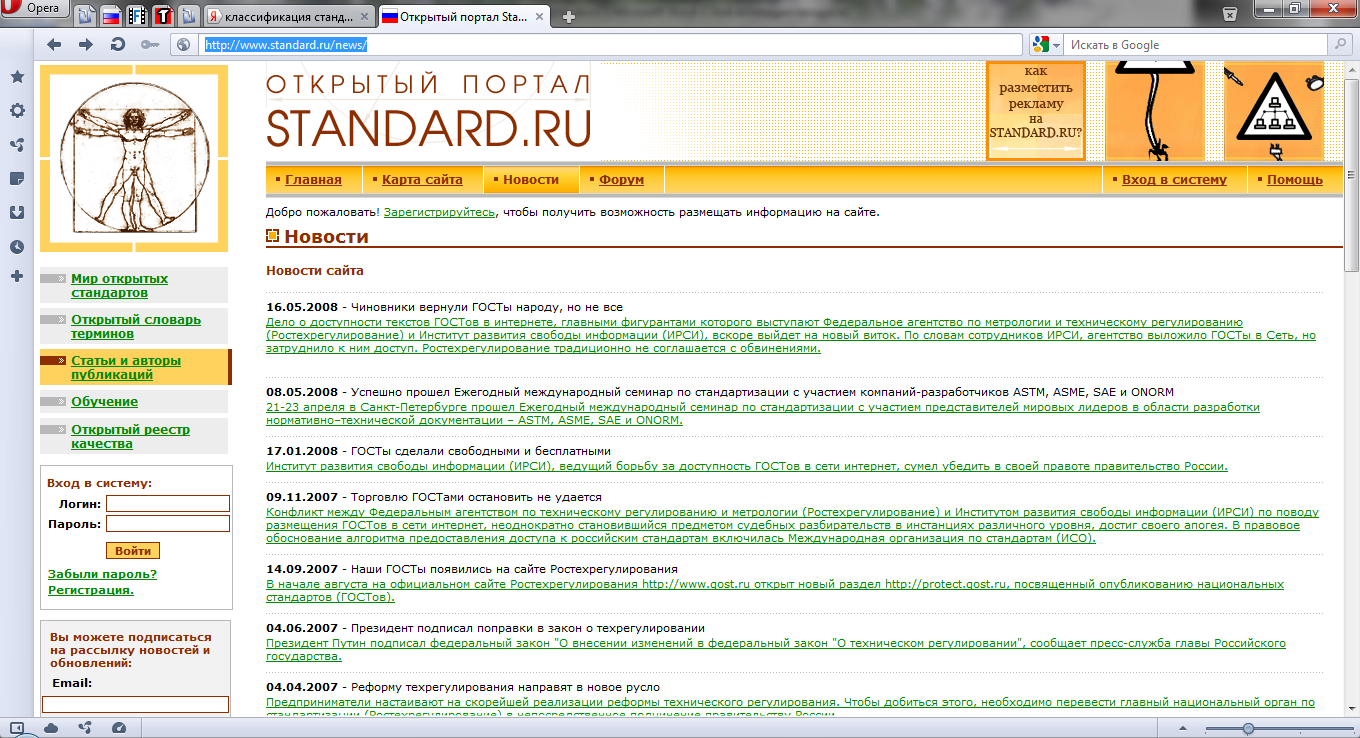Open the 'Обучение' sidebar link

pyautogui.click(x=104, y=402)
